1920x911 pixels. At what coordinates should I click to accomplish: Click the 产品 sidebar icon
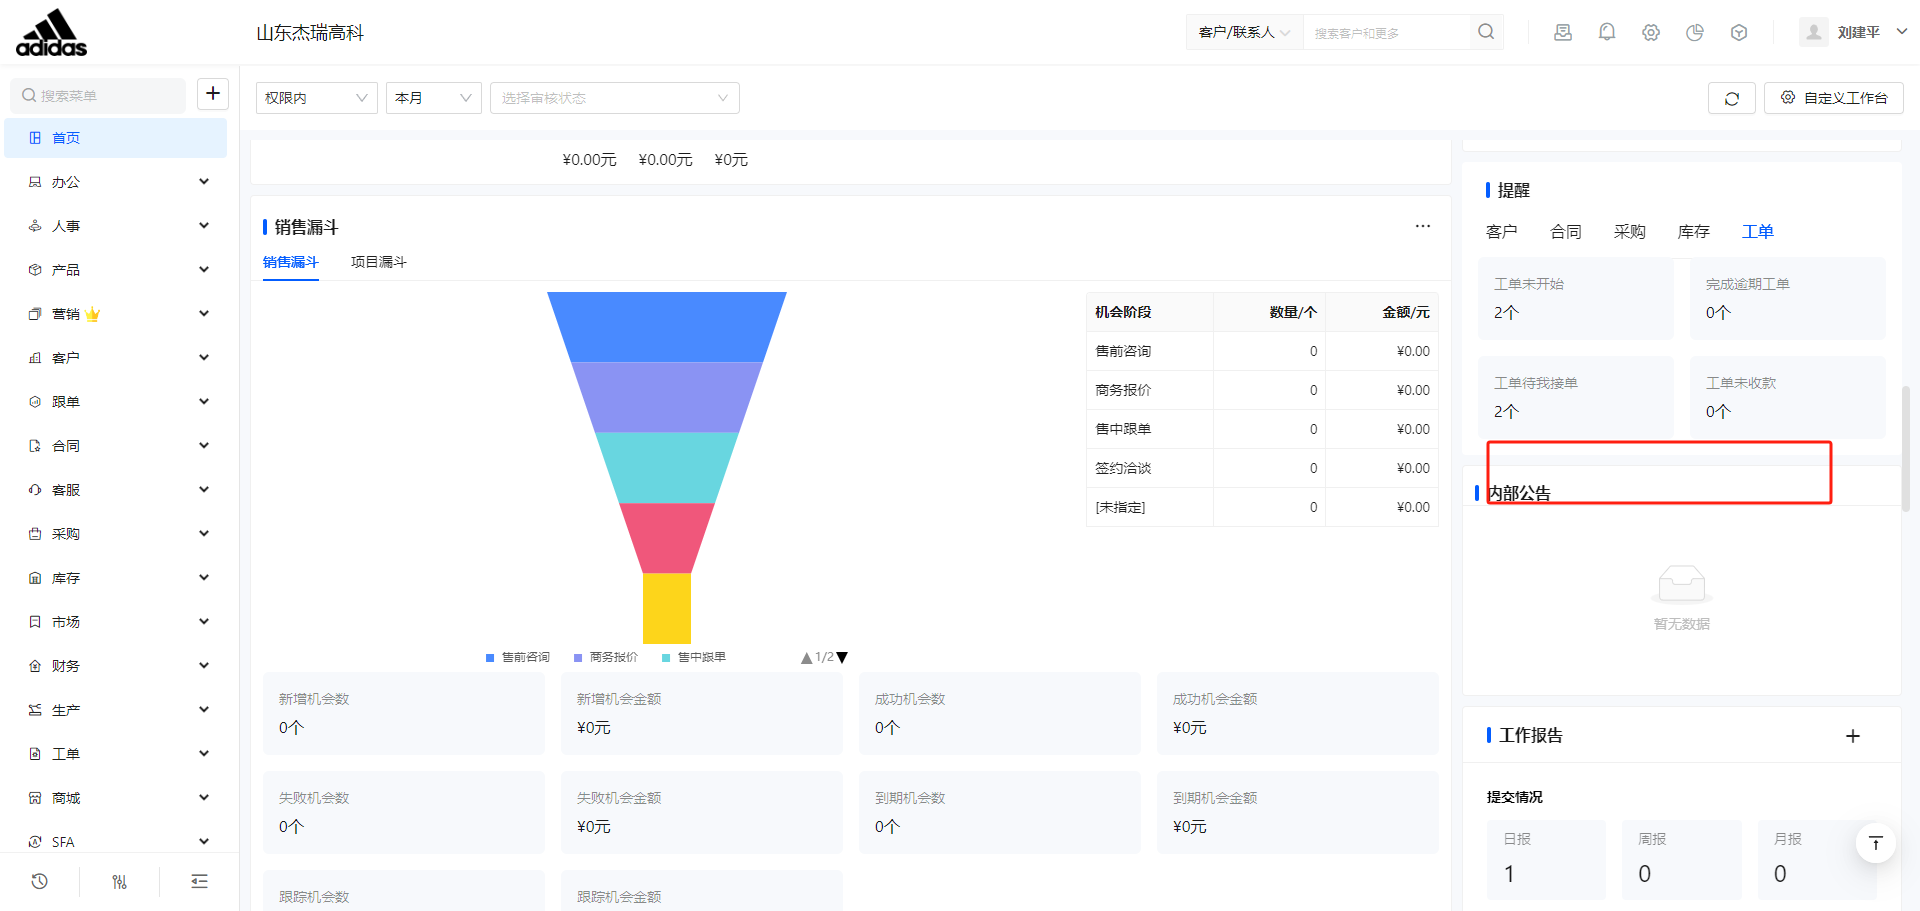click(35, 270)
